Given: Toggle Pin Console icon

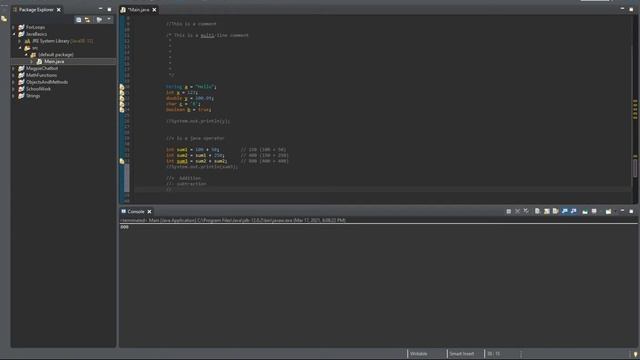Looking at the screenshot, I should click(585, 211).
